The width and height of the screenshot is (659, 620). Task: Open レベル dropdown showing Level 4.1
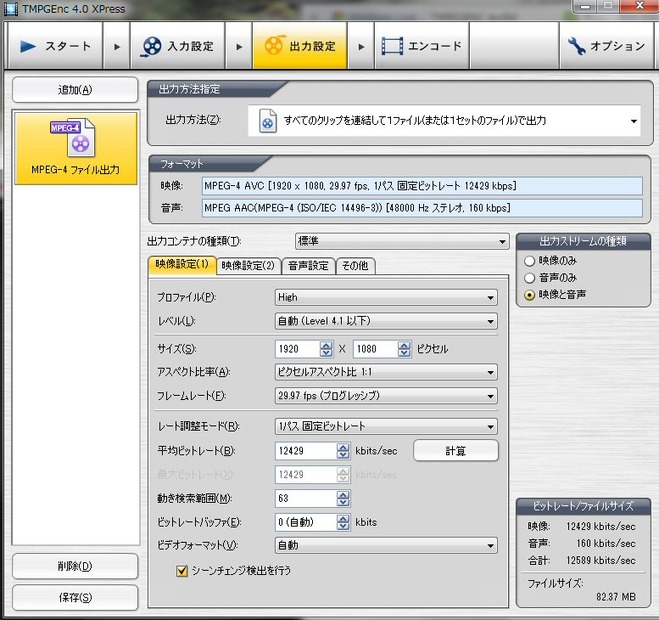(x=386, y=321)
